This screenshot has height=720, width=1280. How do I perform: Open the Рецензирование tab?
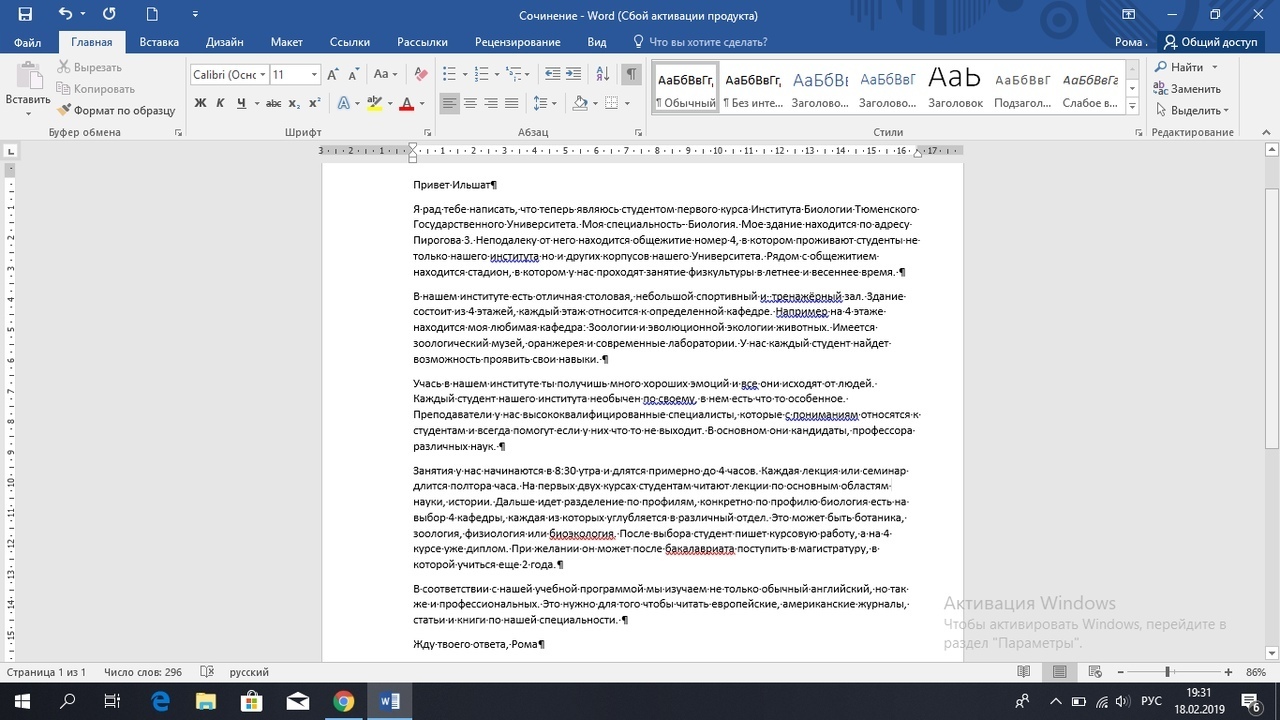coord(517,42)
